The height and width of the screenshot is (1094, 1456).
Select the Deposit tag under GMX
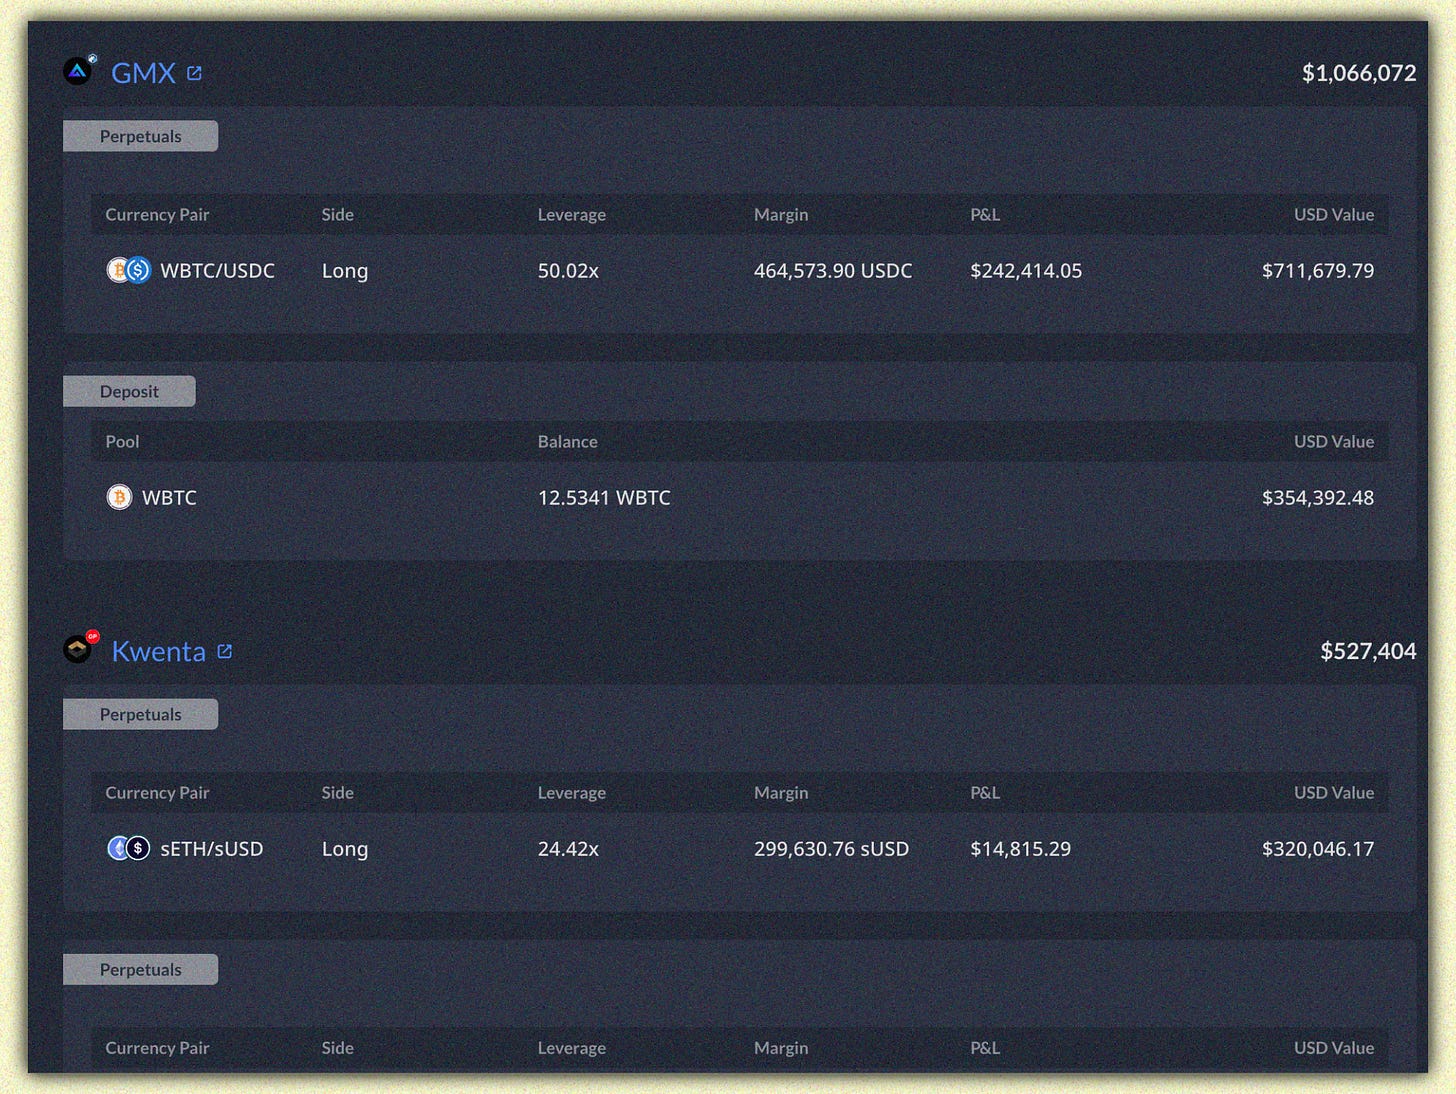(129, 391)
